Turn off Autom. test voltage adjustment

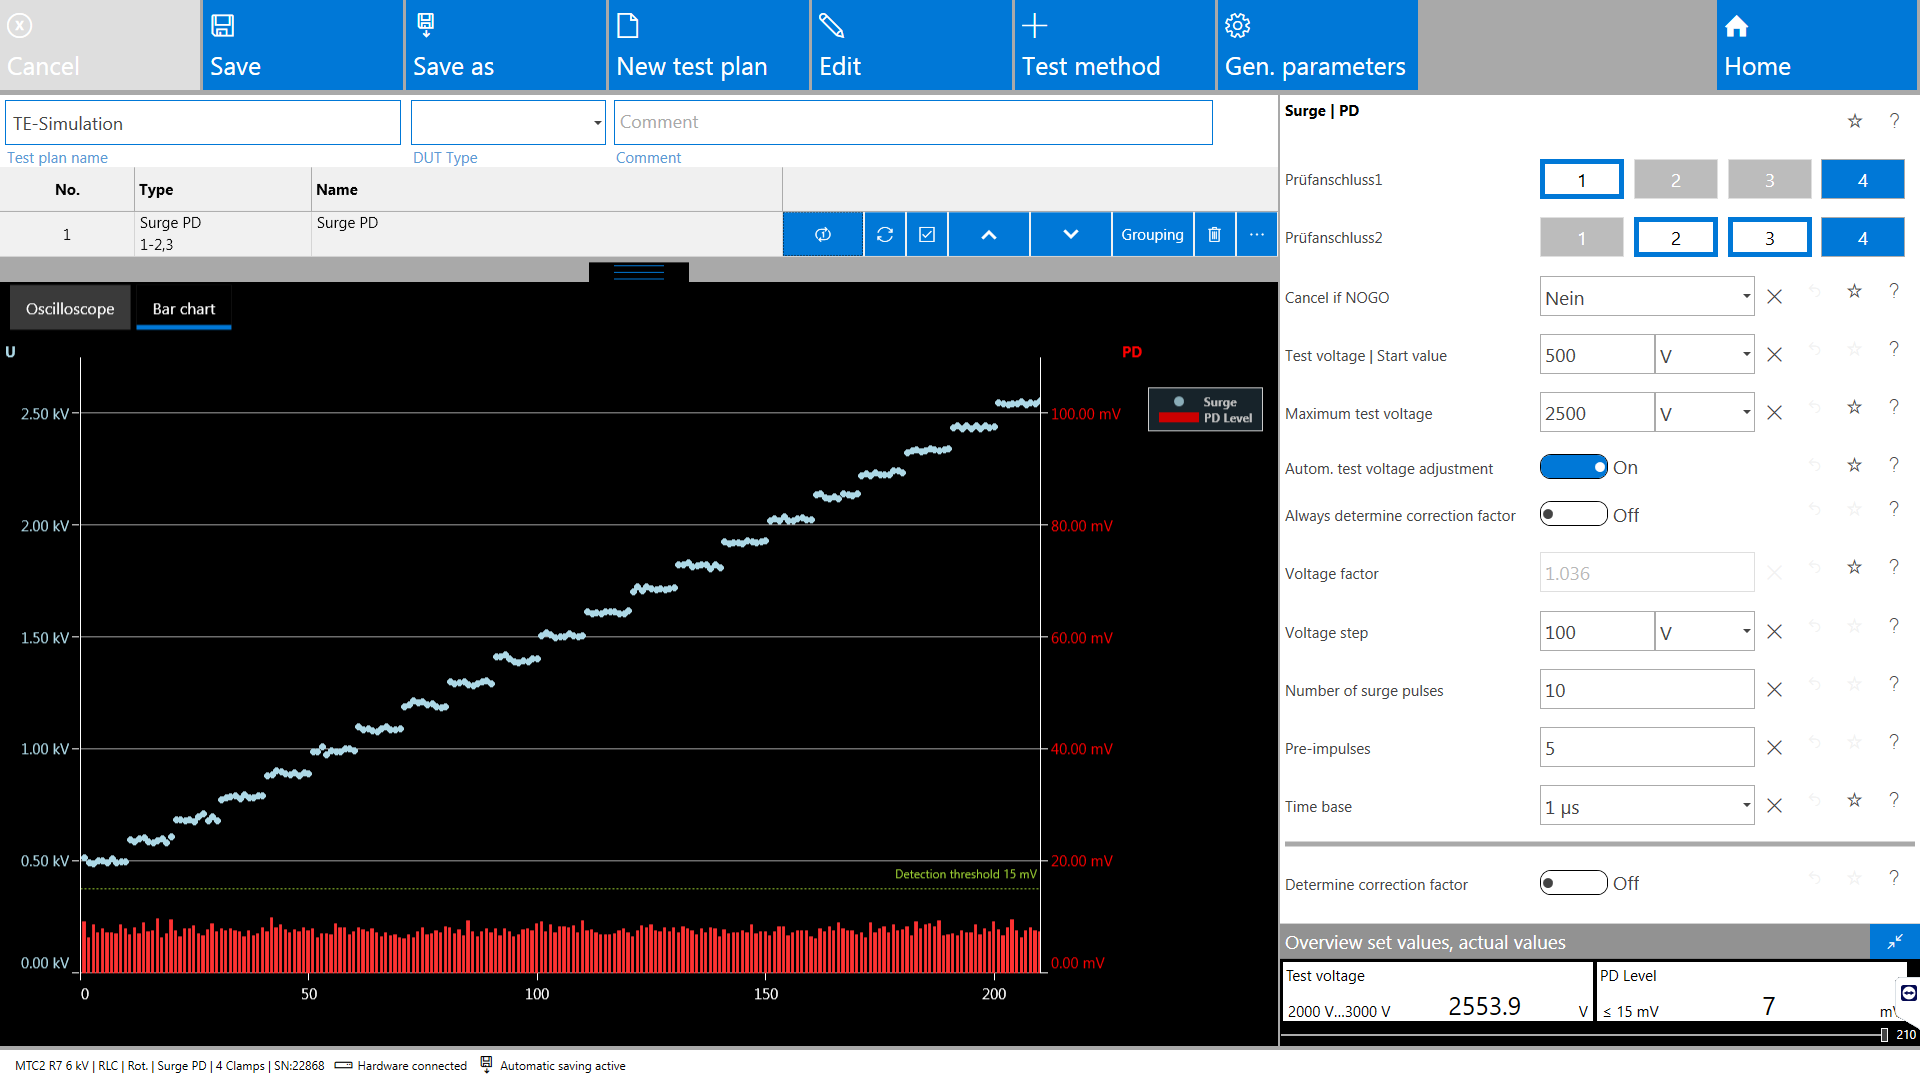(x=1573, y=467)
